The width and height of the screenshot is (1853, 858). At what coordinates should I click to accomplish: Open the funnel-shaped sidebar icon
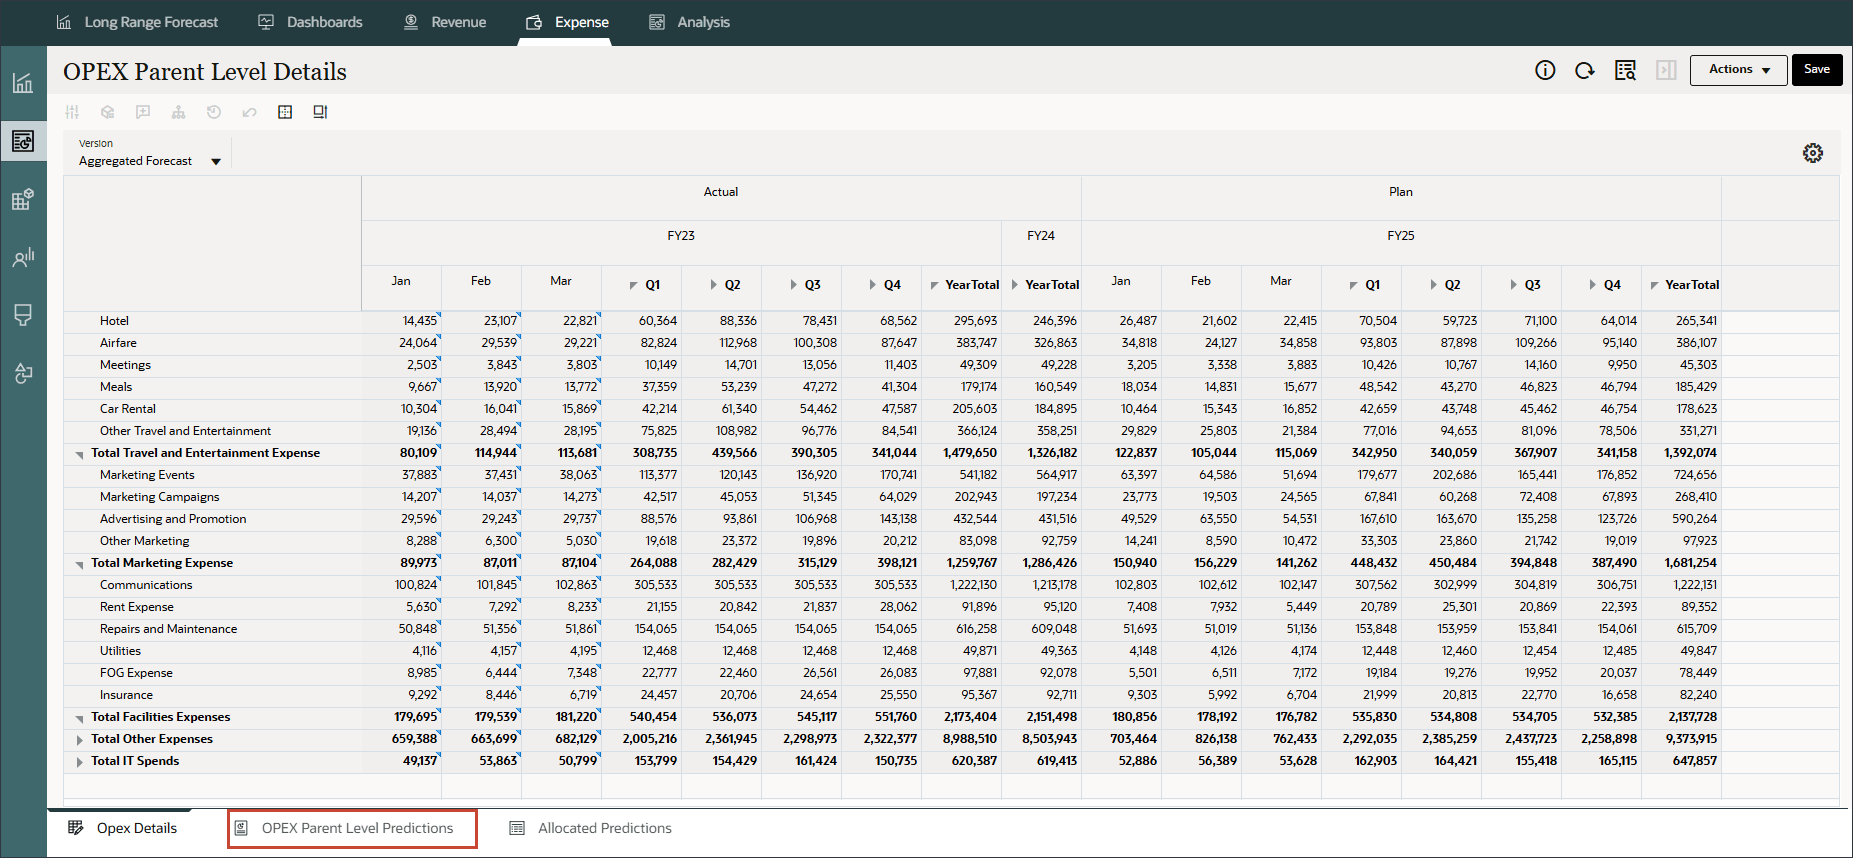(23, 315)
